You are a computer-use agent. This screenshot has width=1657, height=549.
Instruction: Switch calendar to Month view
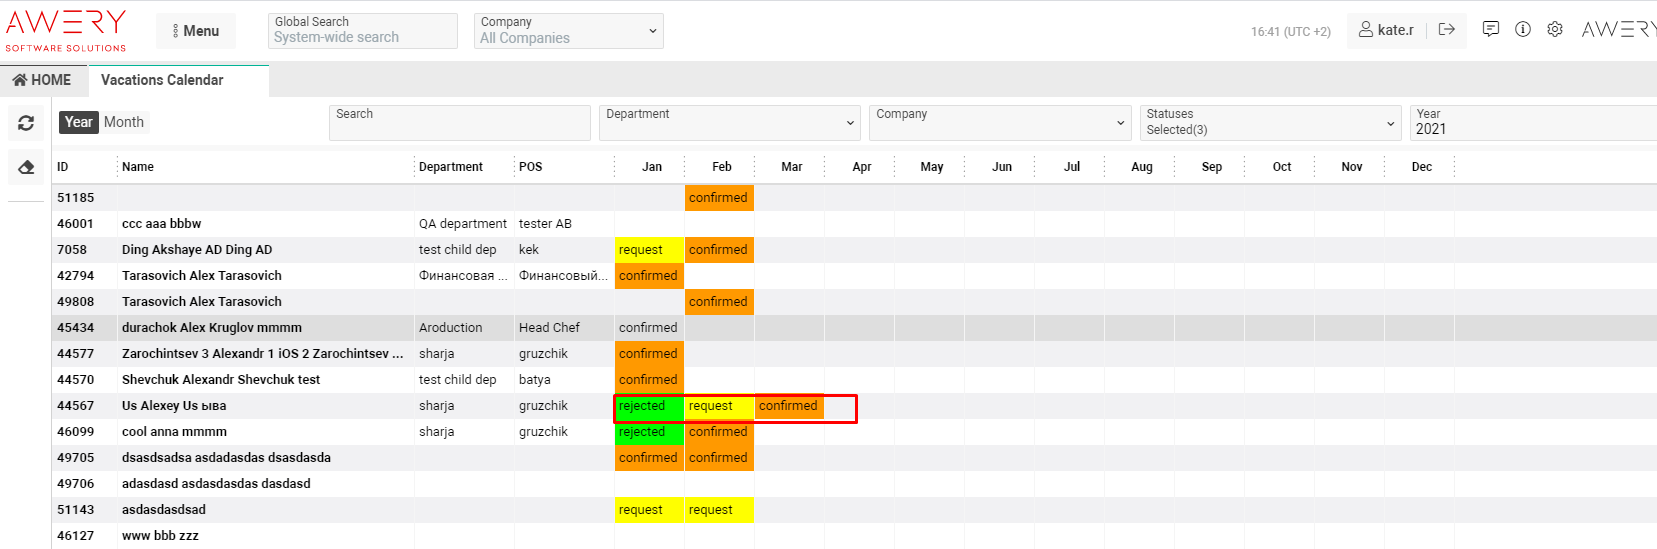pyautogui.click(x=124, y=122)
